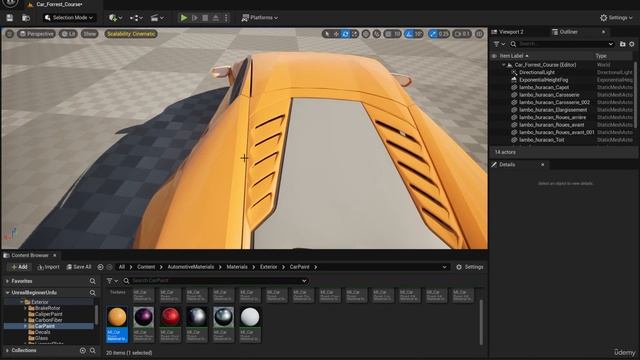Open the Blueprints dropdown in toolbar
640x360 pixels.
tap(136, 18)
